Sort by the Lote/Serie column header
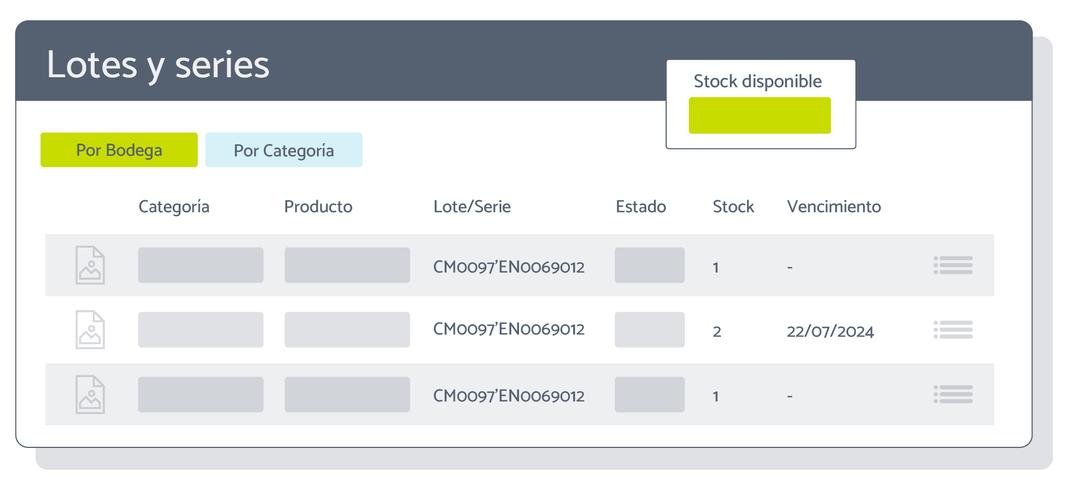The height and width of the screenshot is (482, 1080). (x=472, y=207)
